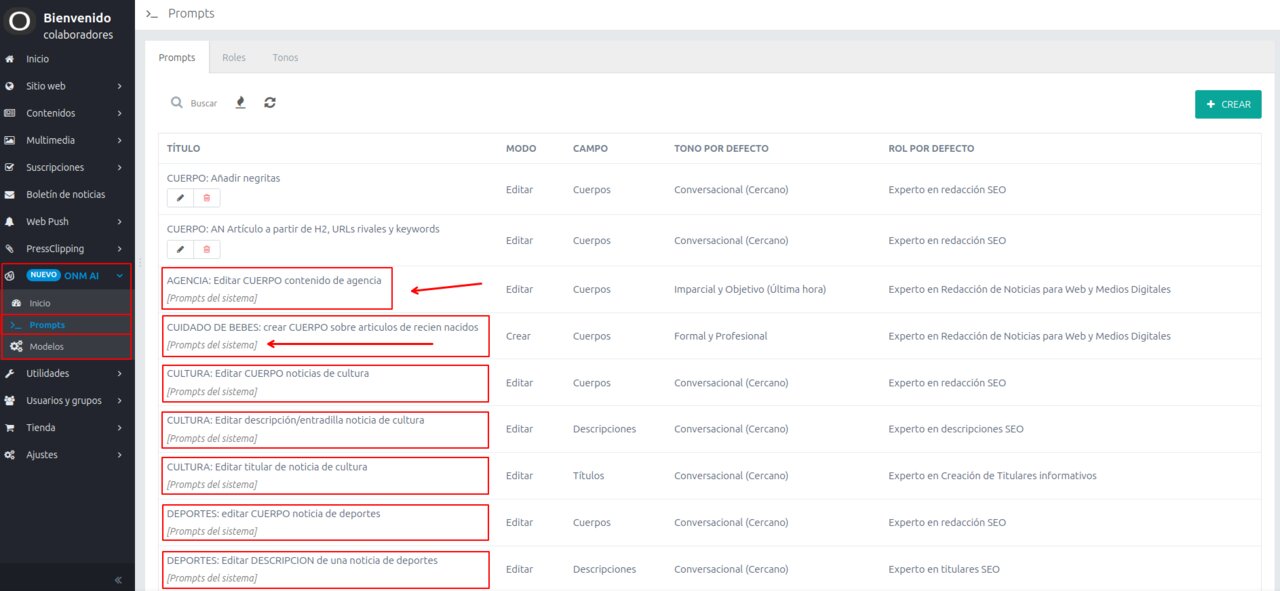Edit the 'AN Artículo a partir de H2' prompt
The height and width of the screenshot is (591, 1280).
click(180, 249)
